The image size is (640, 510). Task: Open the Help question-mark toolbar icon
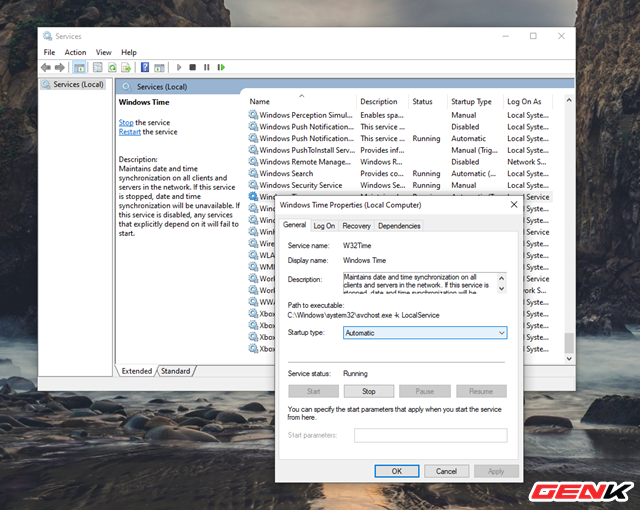click(x=145, y=67)
